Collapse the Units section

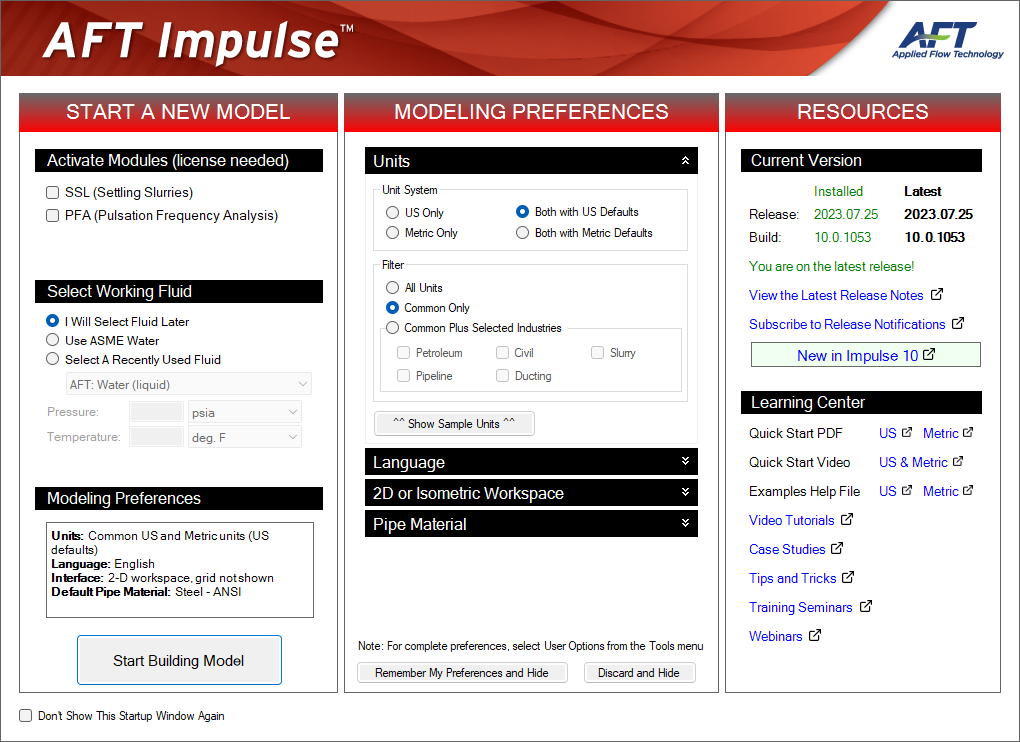click(x=685, y=160)
